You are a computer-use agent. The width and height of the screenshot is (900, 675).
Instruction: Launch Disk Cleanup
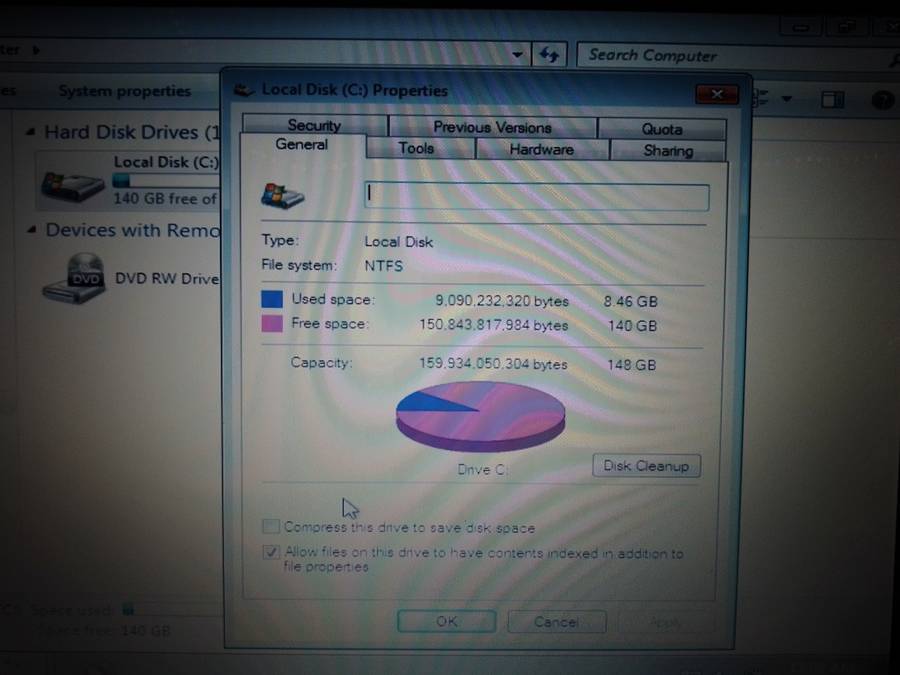(645, 465)
